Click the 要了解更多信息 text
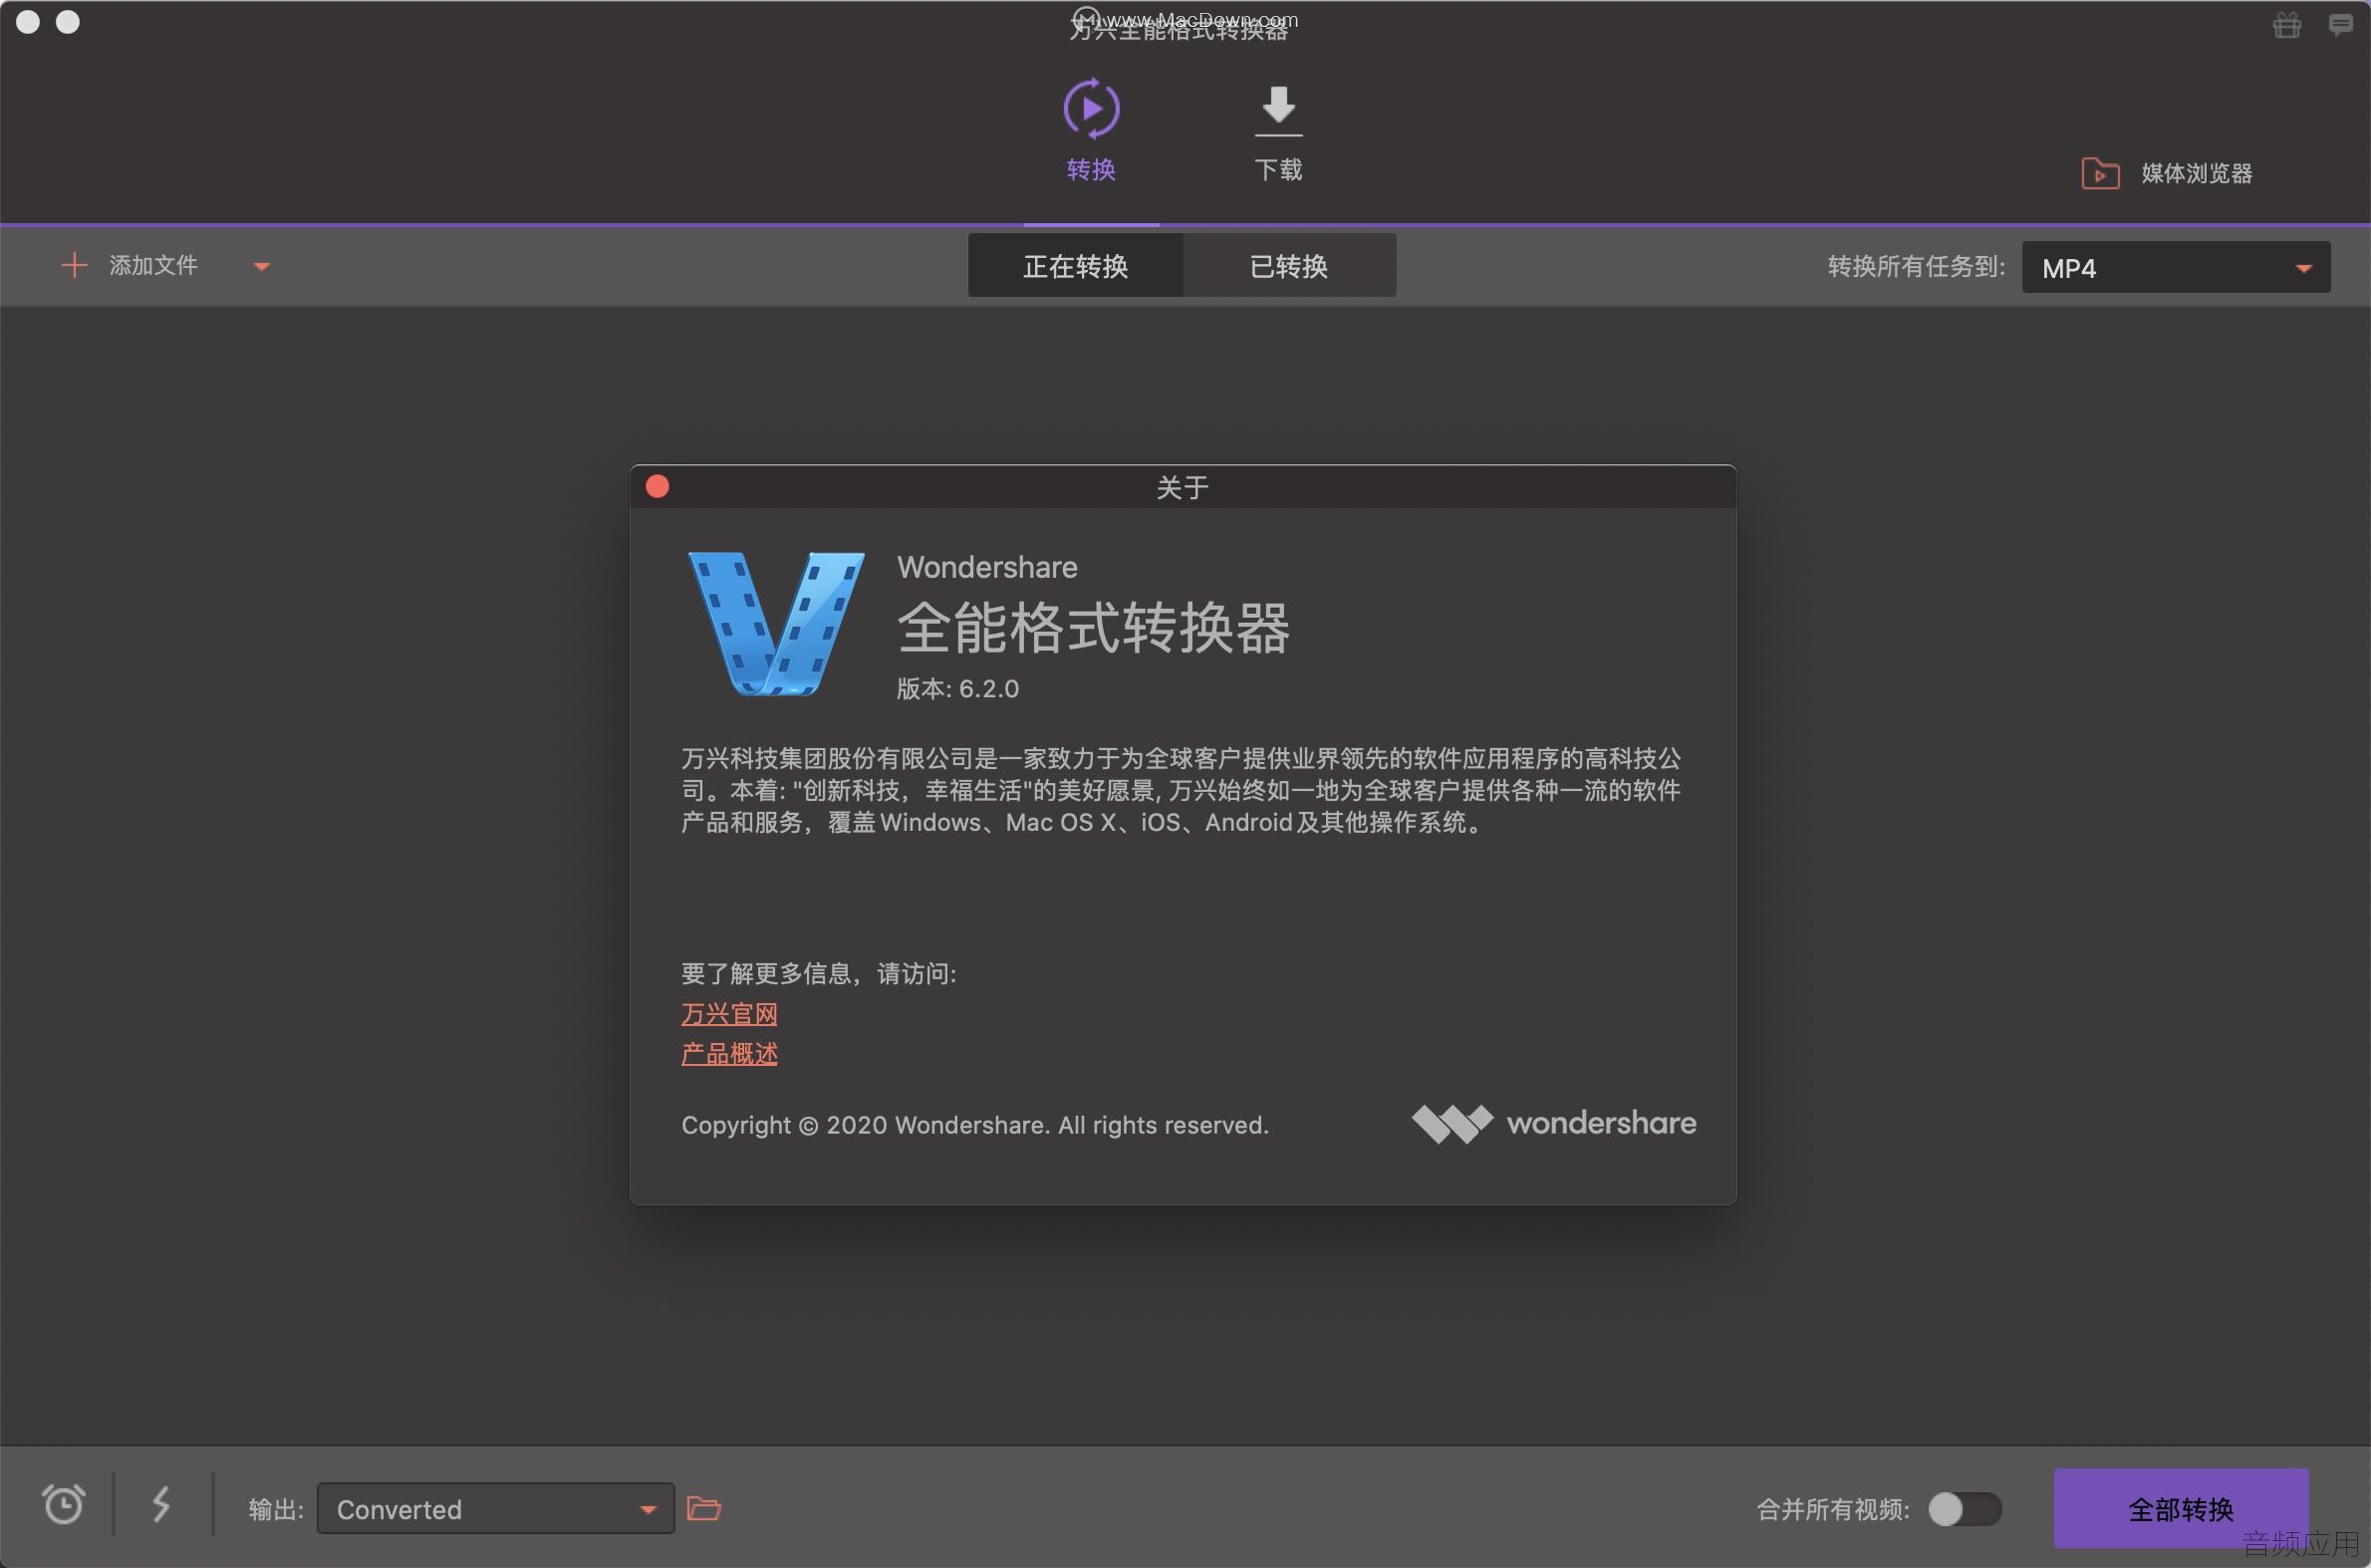 coord(818,973)
